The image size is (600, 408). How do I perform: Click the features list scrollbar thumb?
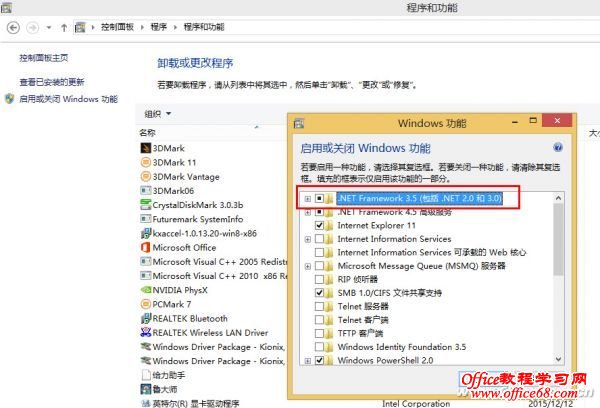click(x=558, y=239)
